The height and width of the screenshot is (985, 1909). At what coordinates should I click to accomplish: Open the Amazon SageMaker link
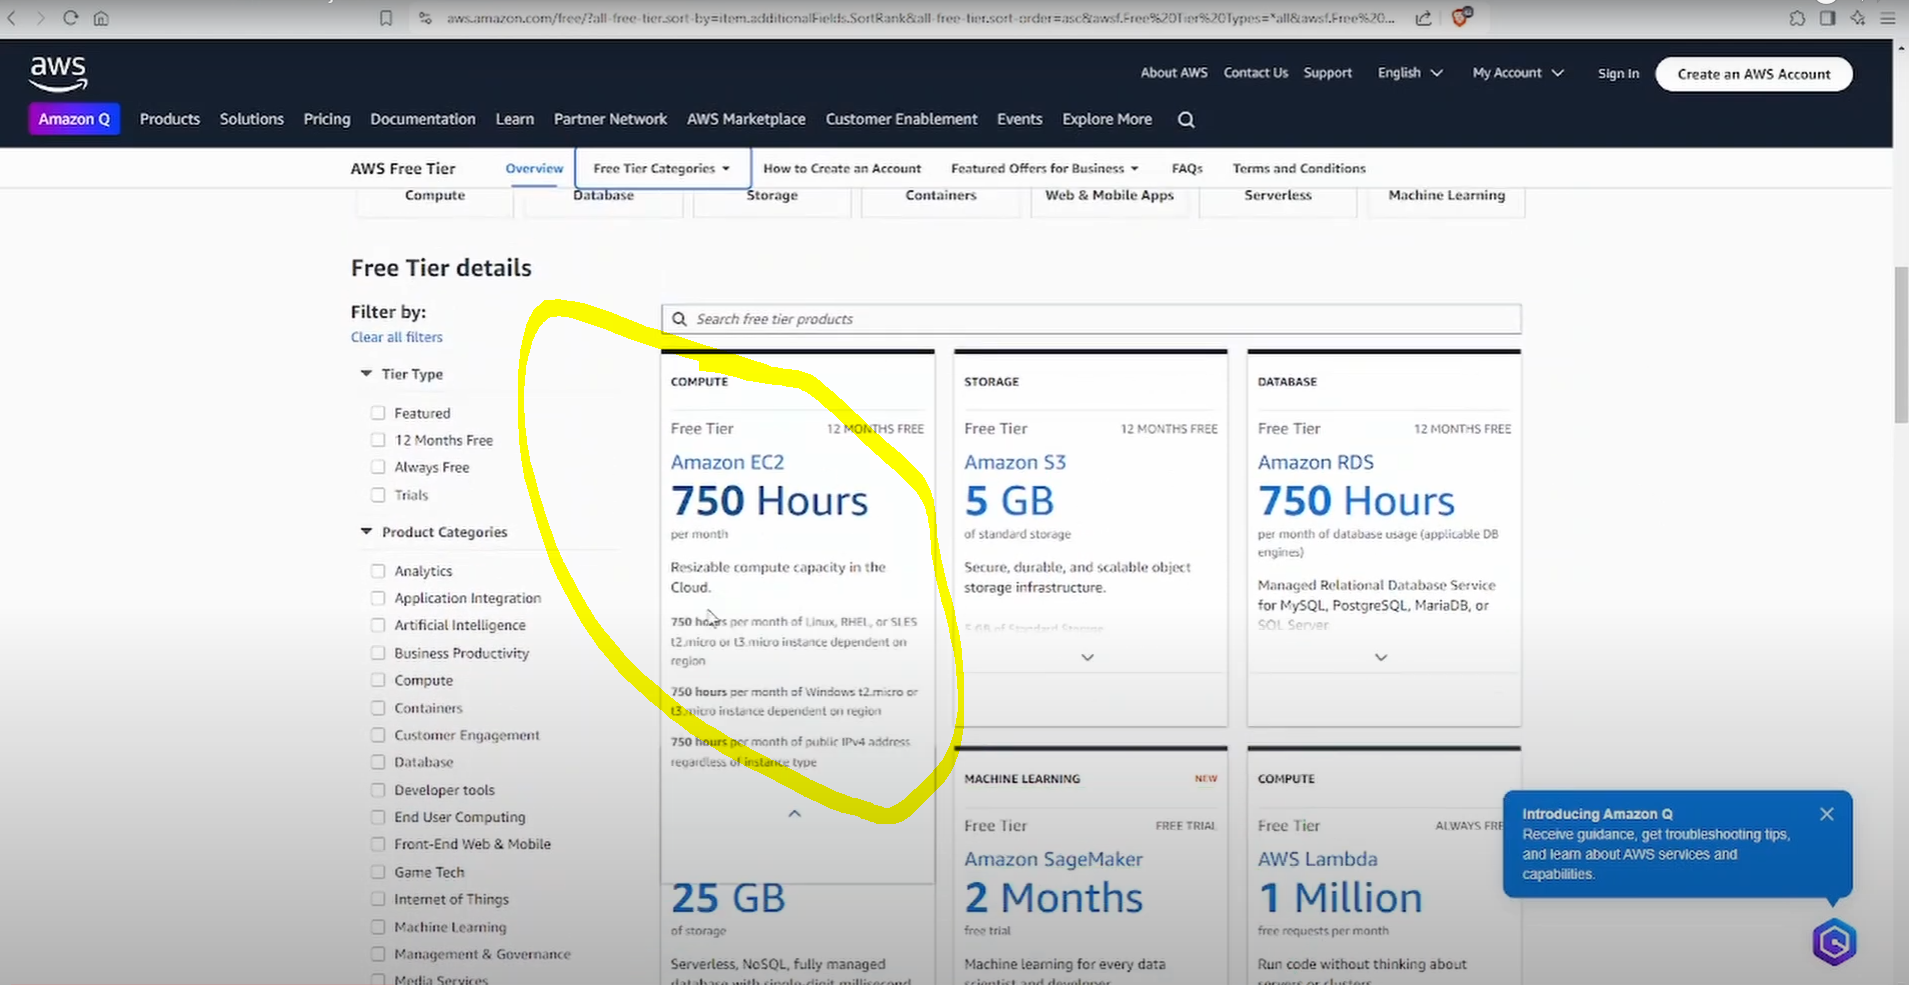pyautogui.click(x=1053, y=859)
